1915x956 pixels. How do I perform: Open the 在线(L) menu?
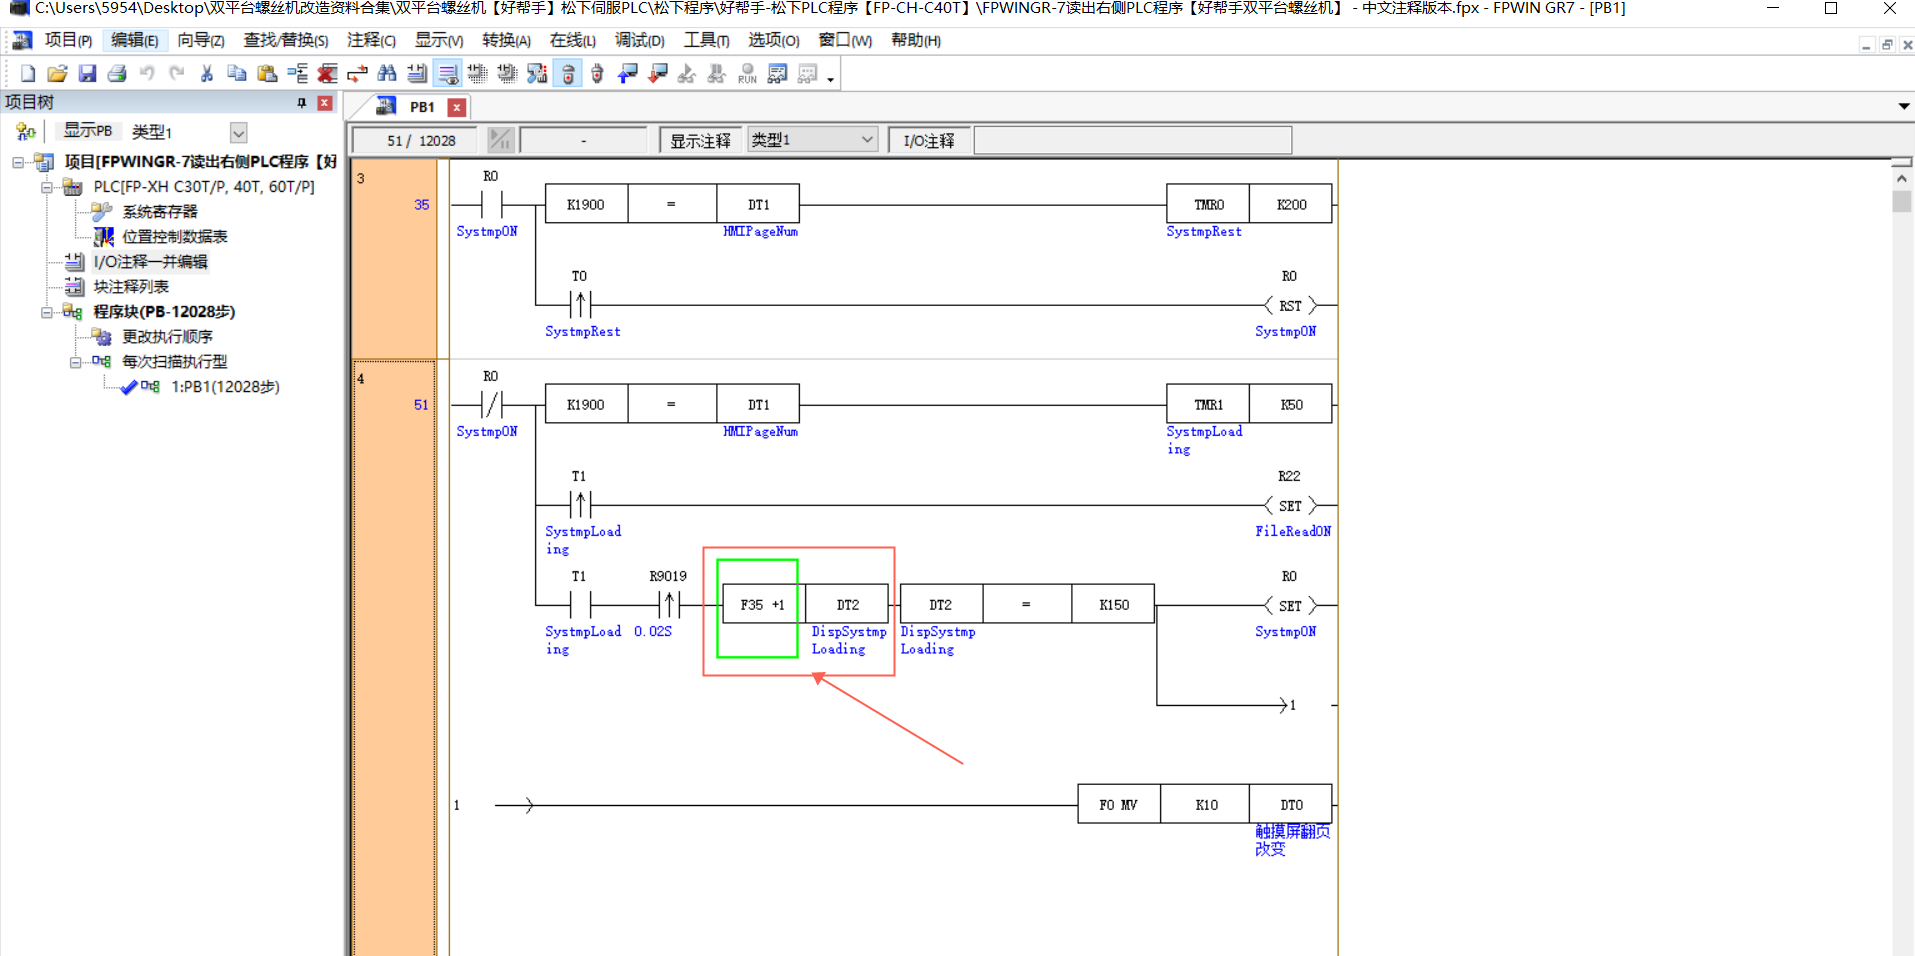click(572, 41)
